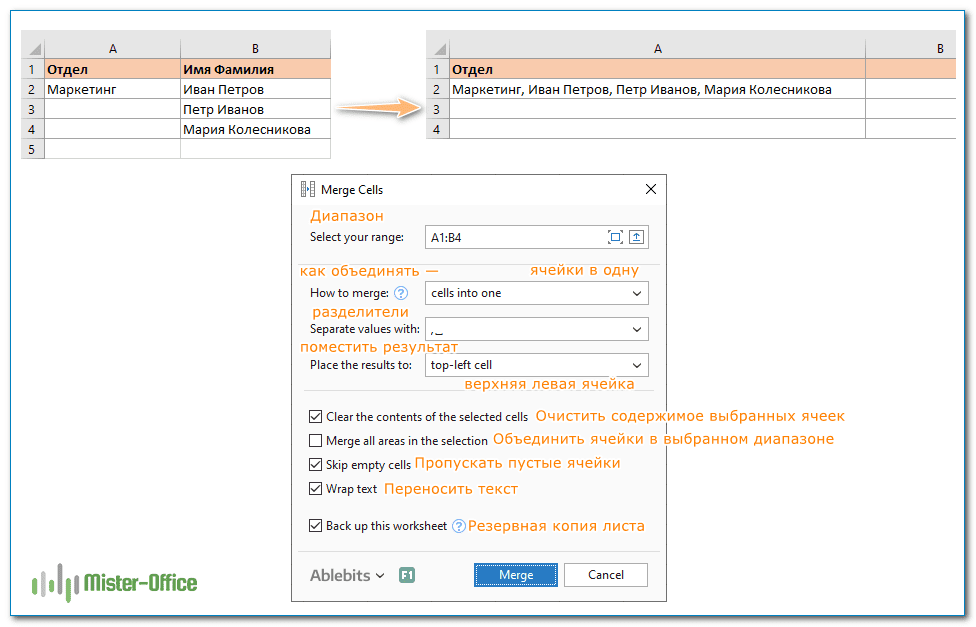Toggle the Skip empty cells checkbox
The height and width of the screenshot is (627, 976).
click(x=316, y=465)
